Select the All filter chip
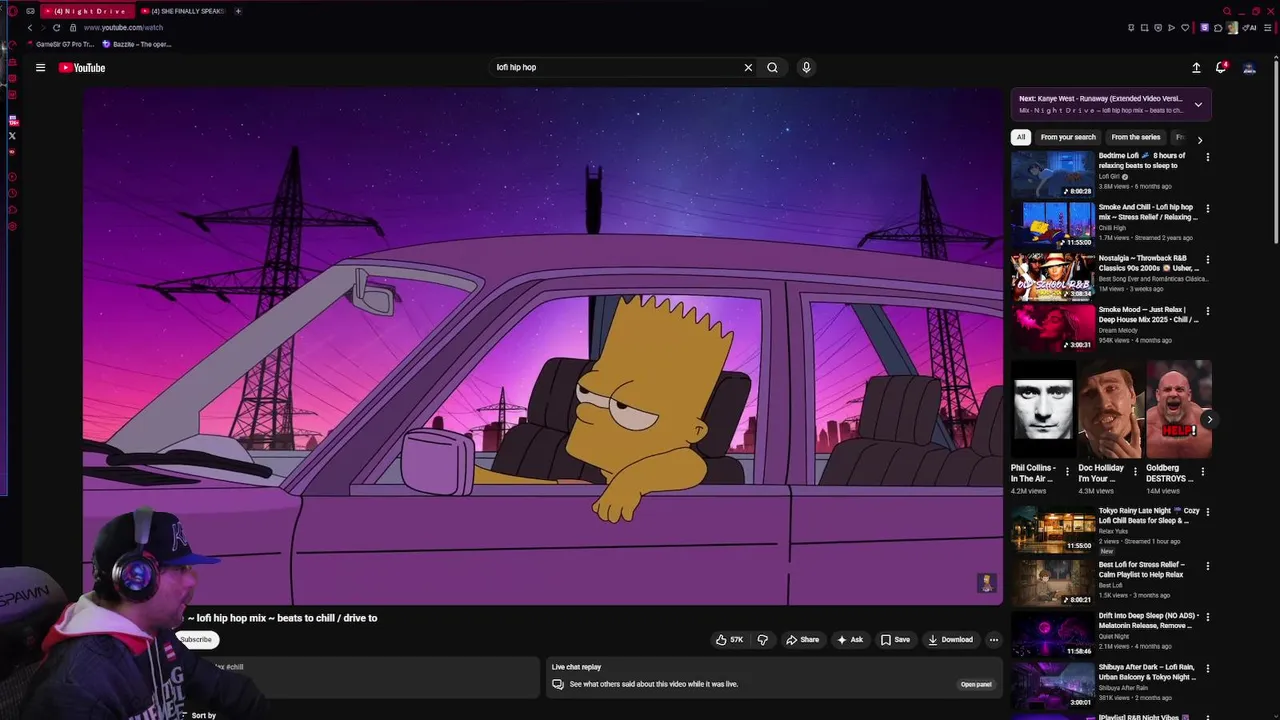Image resolution: width=1280 pixels, height=720 pixels. (x=1021, y=137)
